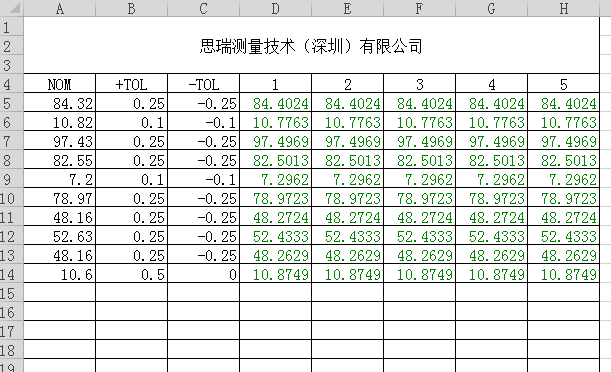Image resolution: width=611 pixels, height=372 pixels.
Task: Select column H header
Action: [x=563, y=8]
